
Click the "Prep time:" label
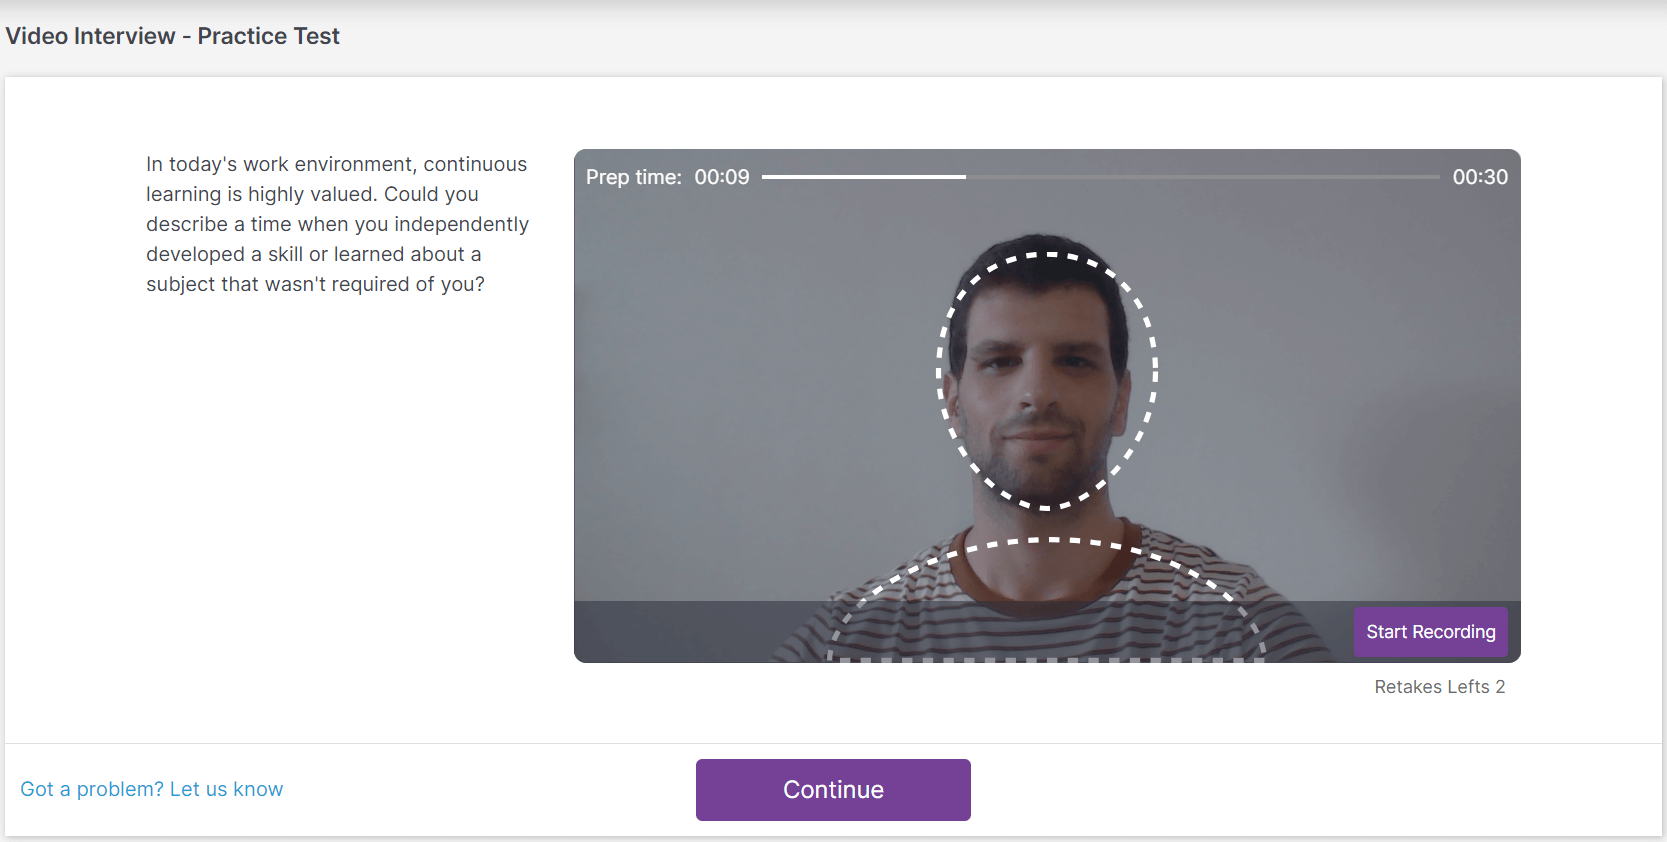click(x=634, y=177)
